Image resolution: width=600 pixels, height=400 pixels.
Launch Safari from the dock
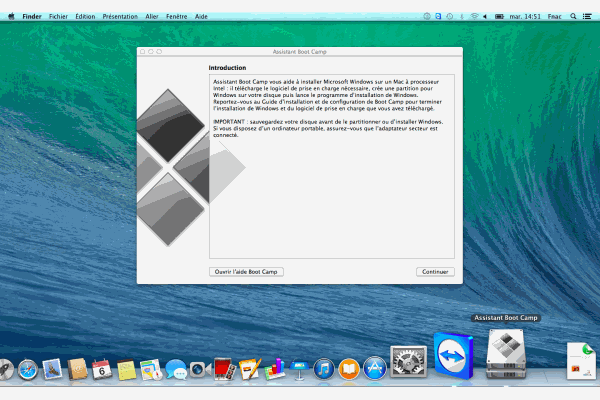point(28,370)
